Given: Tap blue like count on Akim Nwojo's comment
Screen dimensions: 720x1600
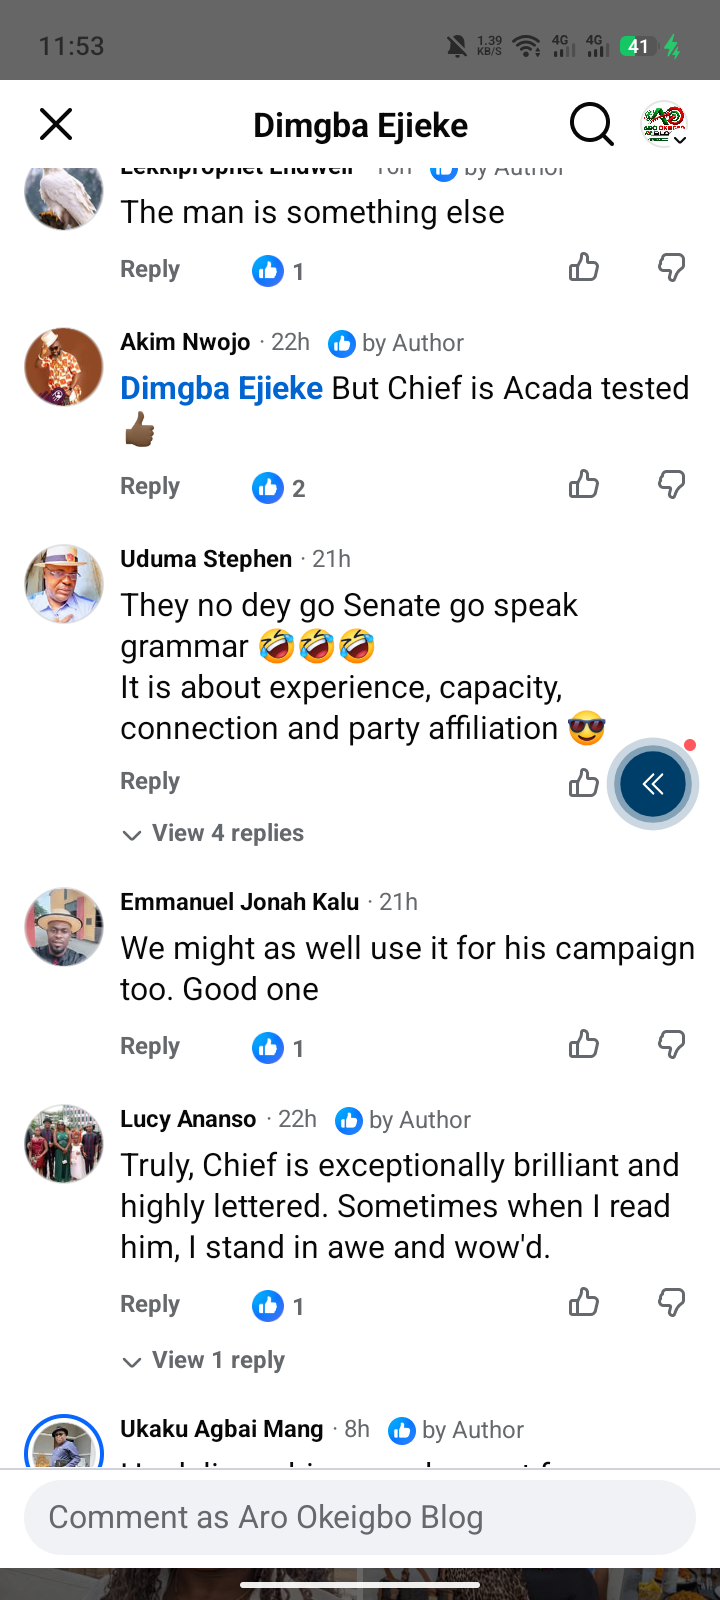Looking at the screenshot, I should [279, 488].
